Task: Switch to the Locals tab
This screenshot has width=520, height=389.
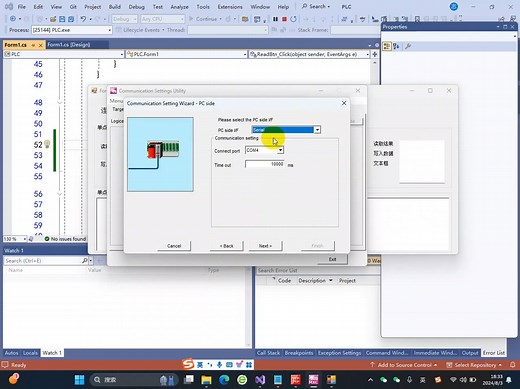Action: pyautogui.click(x=30, y=353)
